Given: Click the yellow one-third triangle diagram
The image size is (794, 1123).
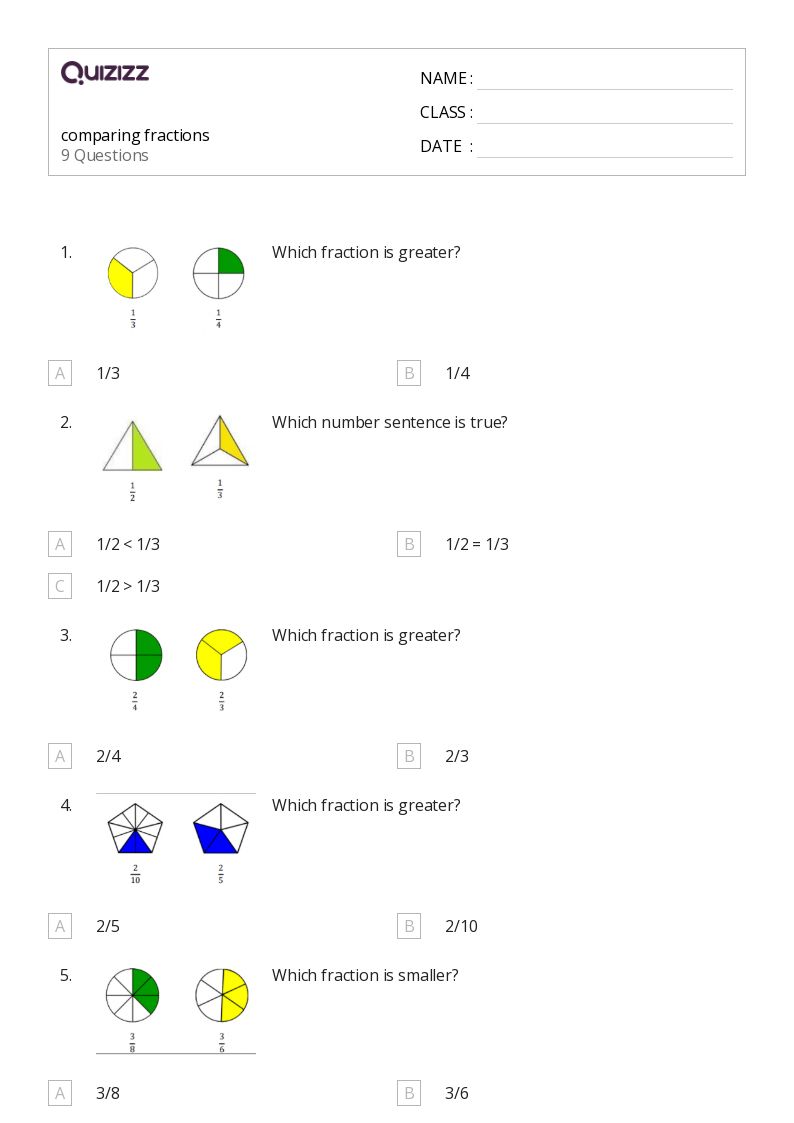Looking at the screenshot, I should coord(220,440).
